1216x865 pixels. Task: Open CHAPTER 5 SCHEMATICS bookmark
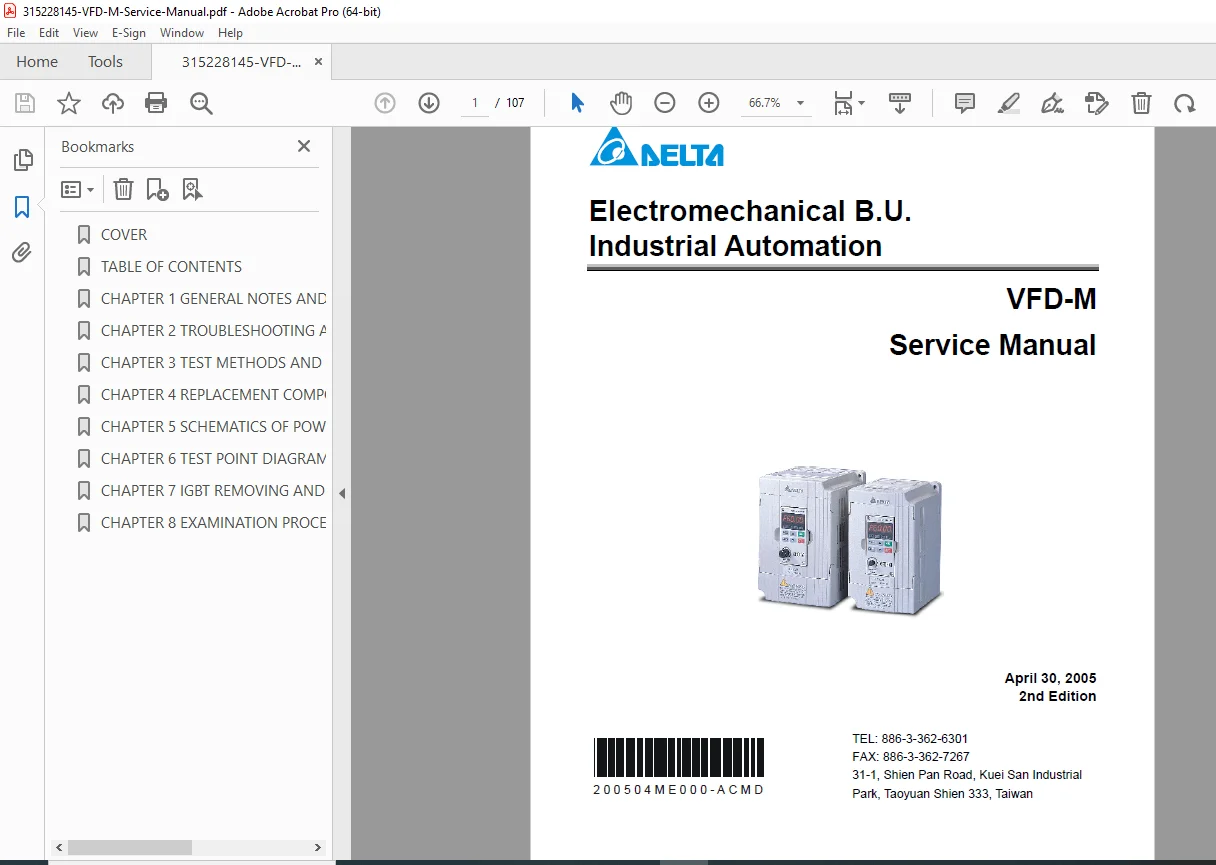[x=213, y=426]
